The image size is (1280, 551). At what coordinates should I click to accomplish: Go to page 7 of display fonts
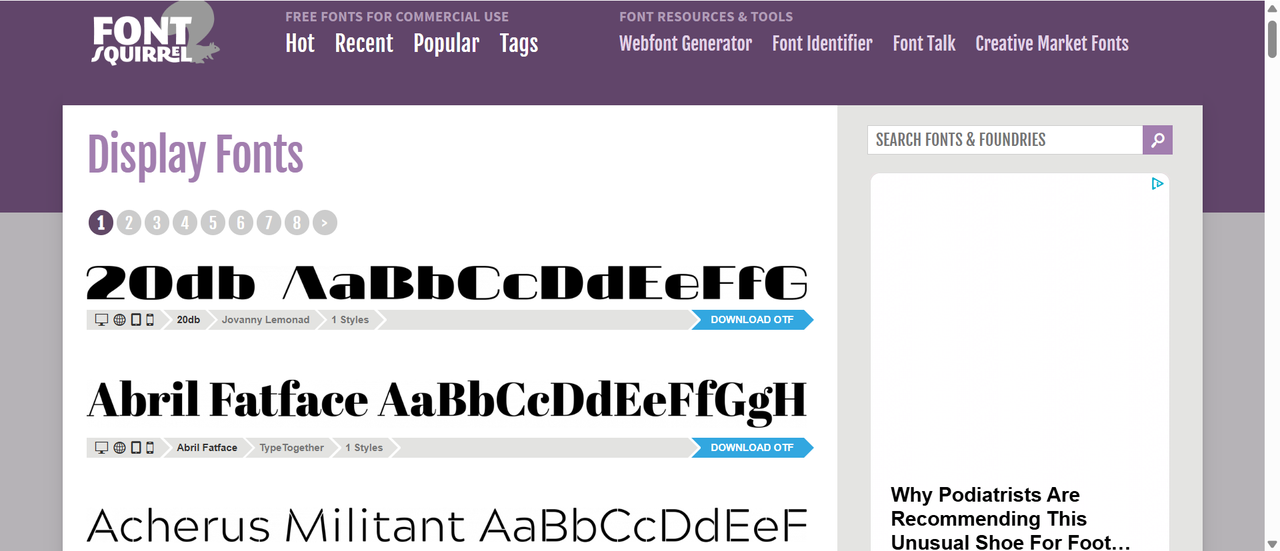[x=269, y=222]
